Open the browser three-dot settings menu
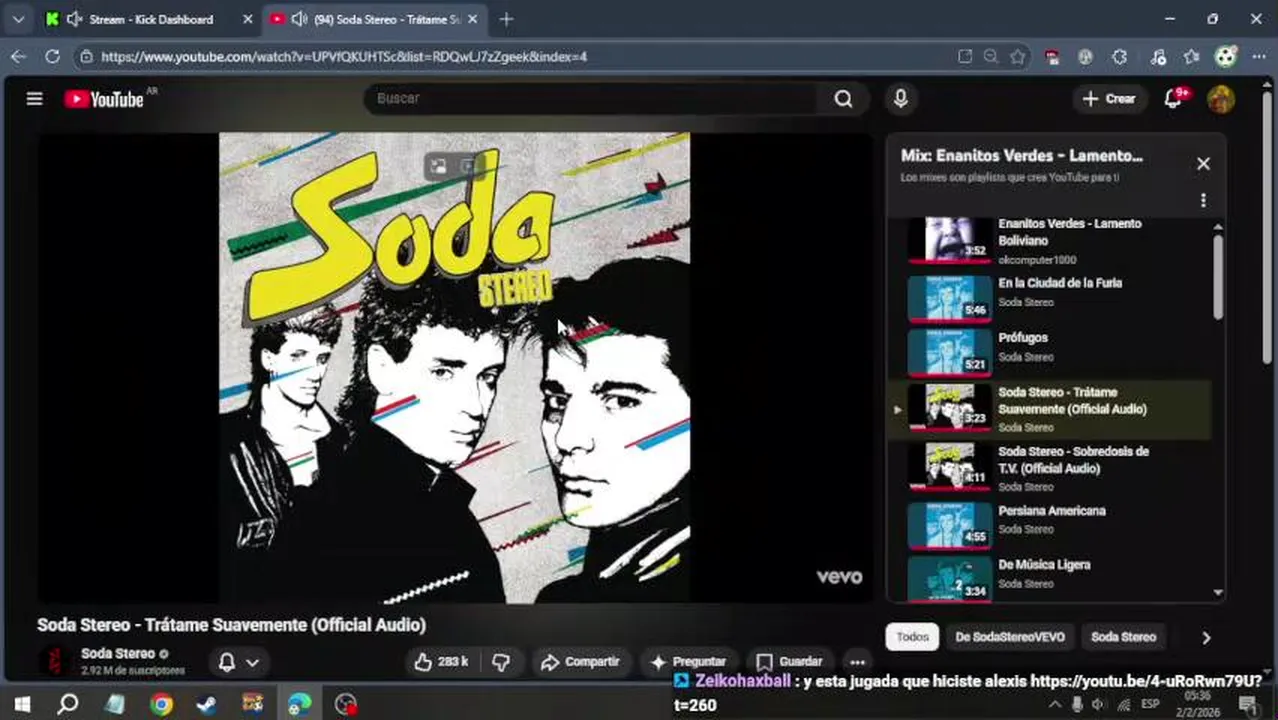Image resolution: width=1278 pixels, height=720 pixels. coord(1260,57)
